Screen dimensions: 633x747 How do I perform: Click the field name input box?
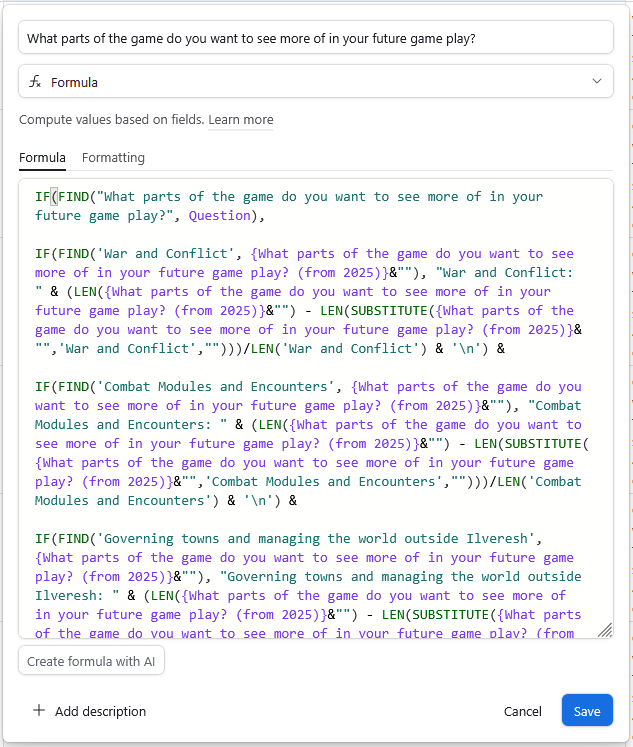[x=316, y=38]
